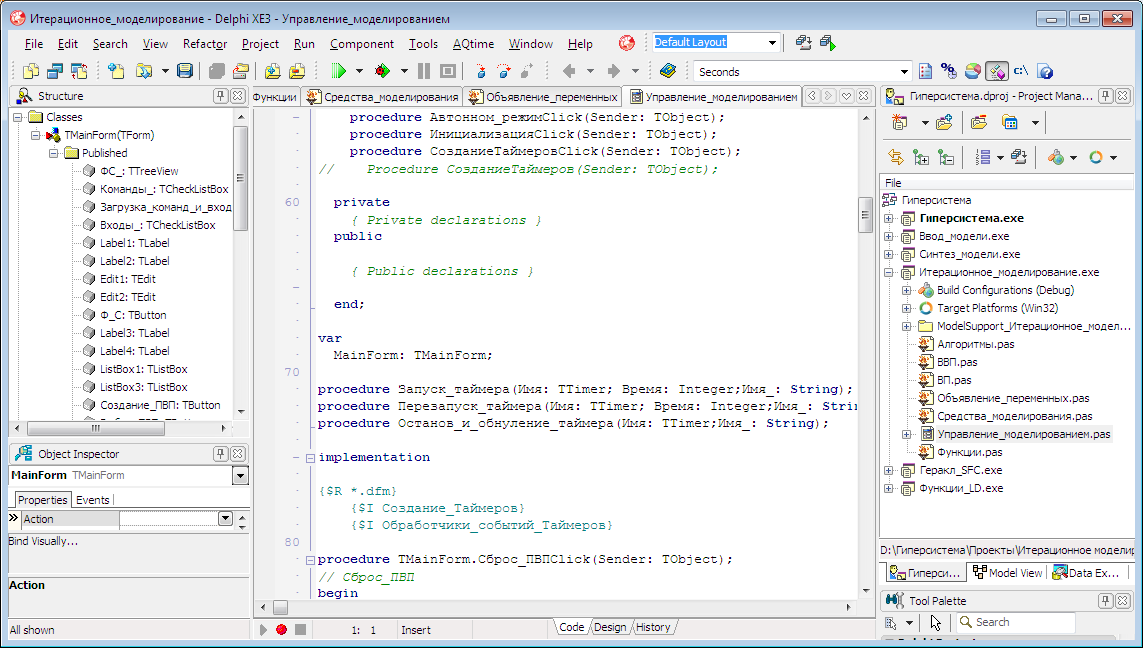
Task: Click the Save All disk icon
Action: tap(184, 71)
